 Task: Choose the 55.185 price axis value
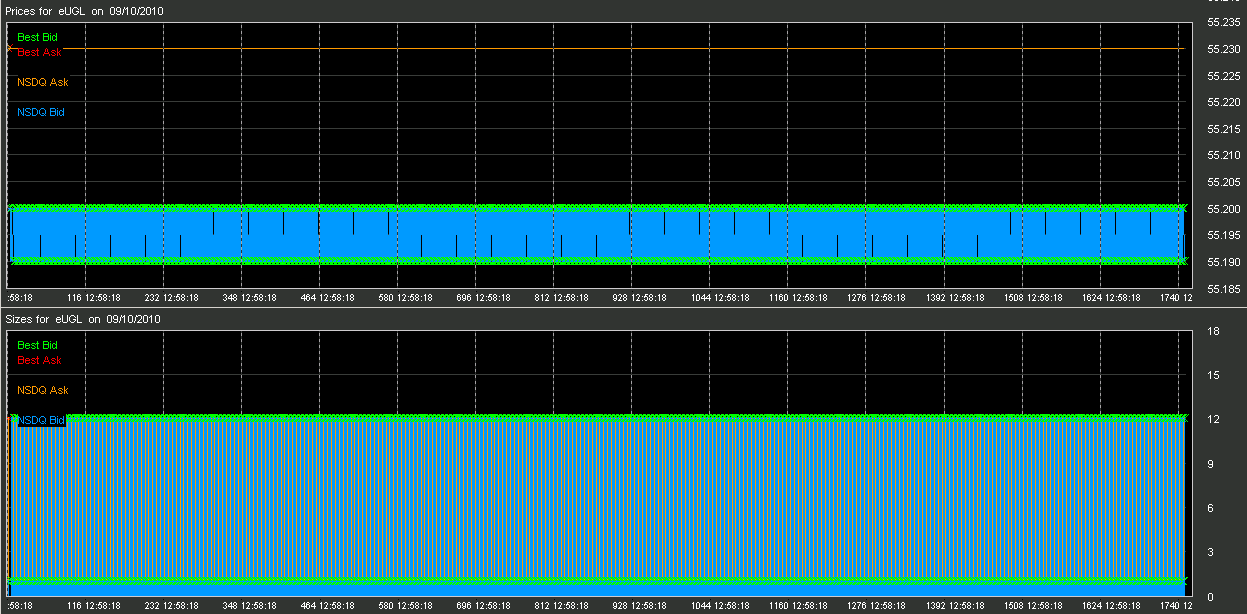point(1224,288)
